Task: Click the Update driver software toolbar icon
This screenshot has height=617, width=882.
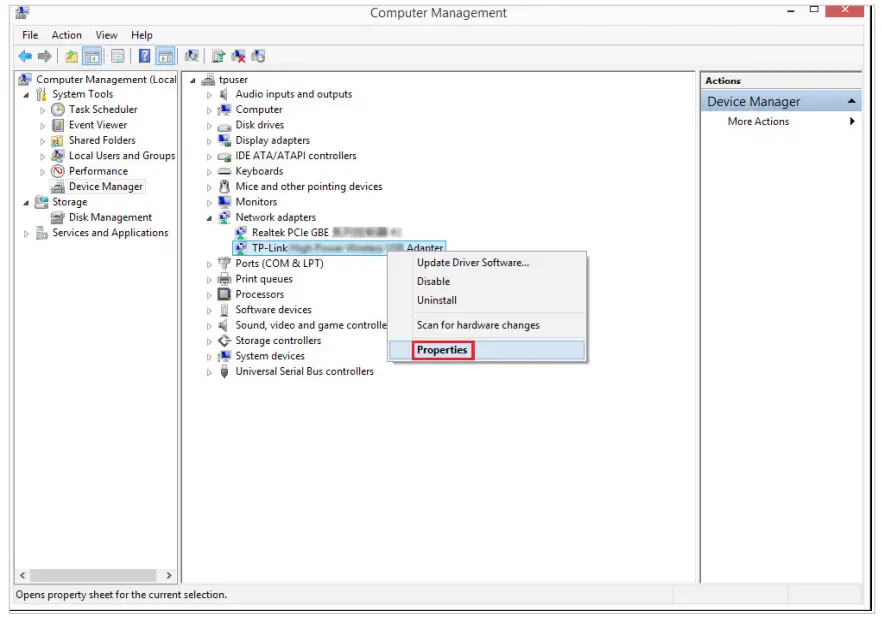Action: [217, 56]
